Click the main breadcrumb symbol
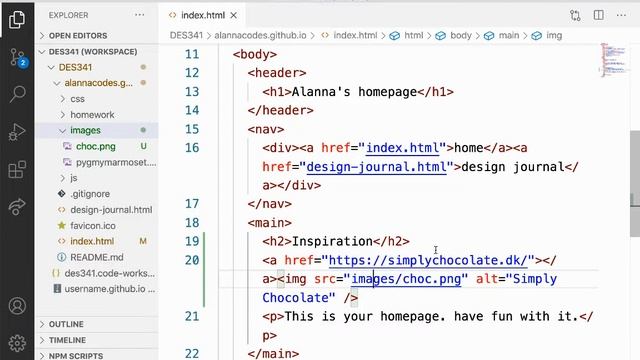Screen dimensions: 640x360 (x=502, y=36)
